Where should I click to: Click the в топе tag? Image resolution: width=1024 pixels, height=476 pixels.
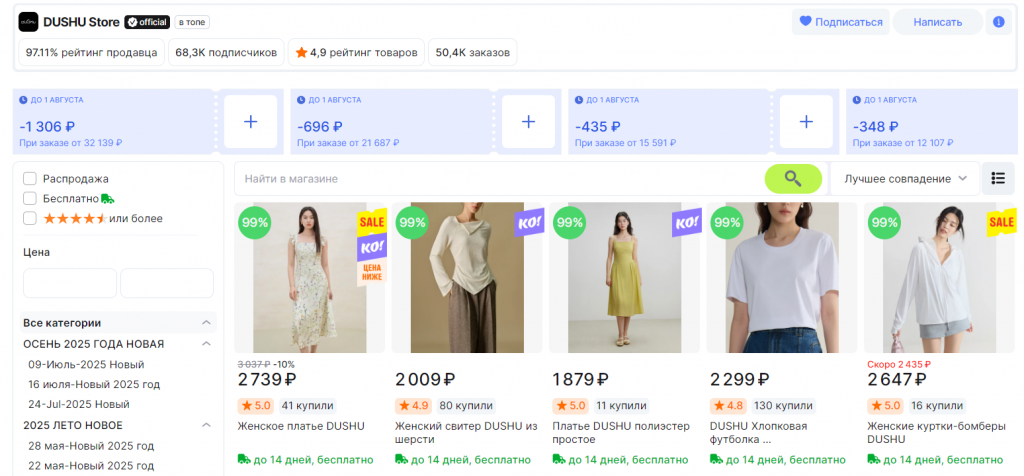[x=192, y=22]
